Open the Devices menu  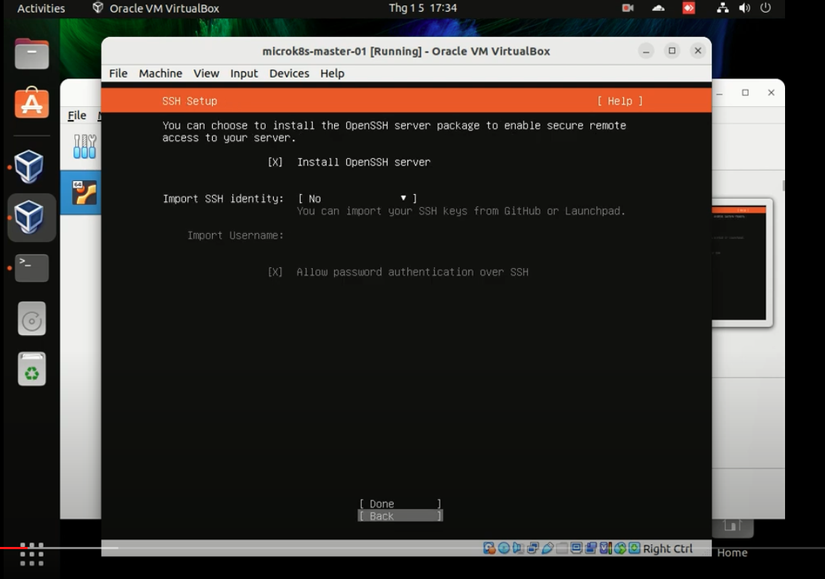(x=289, y=73)
